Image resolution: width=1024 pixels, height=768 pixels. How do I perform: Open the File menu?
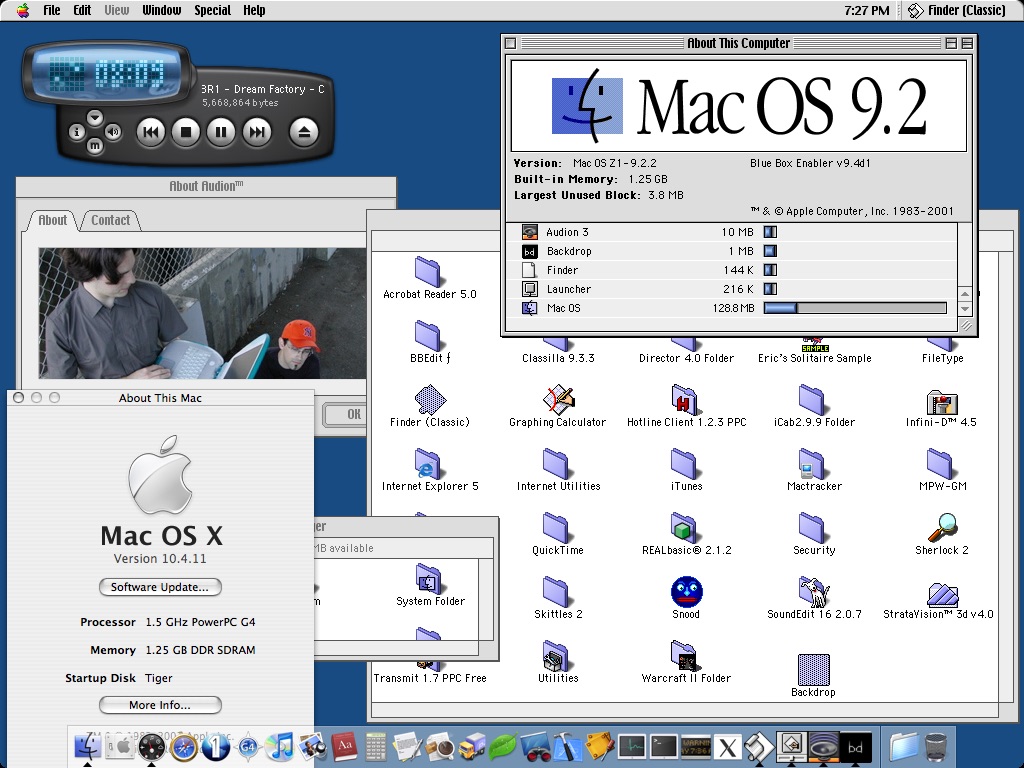point(52,10)
